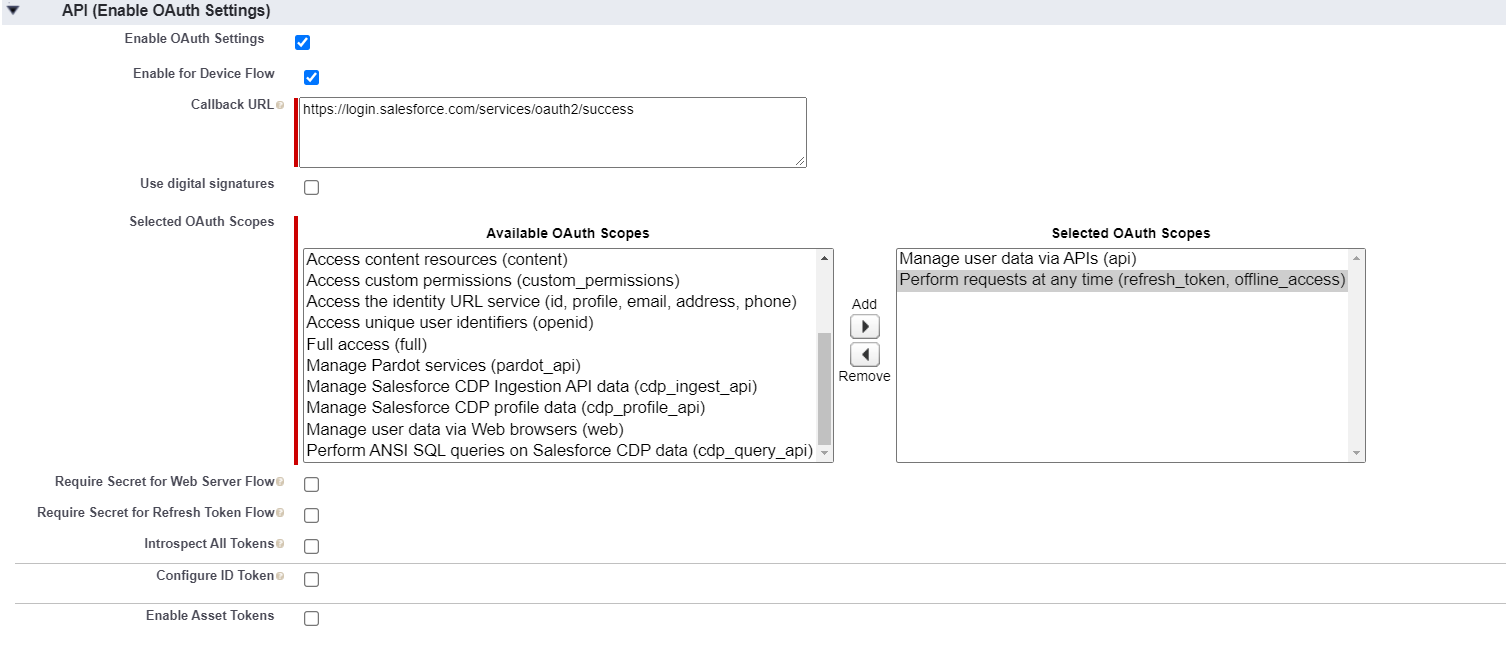Disable Enable for Device Flow

(310, 77)
